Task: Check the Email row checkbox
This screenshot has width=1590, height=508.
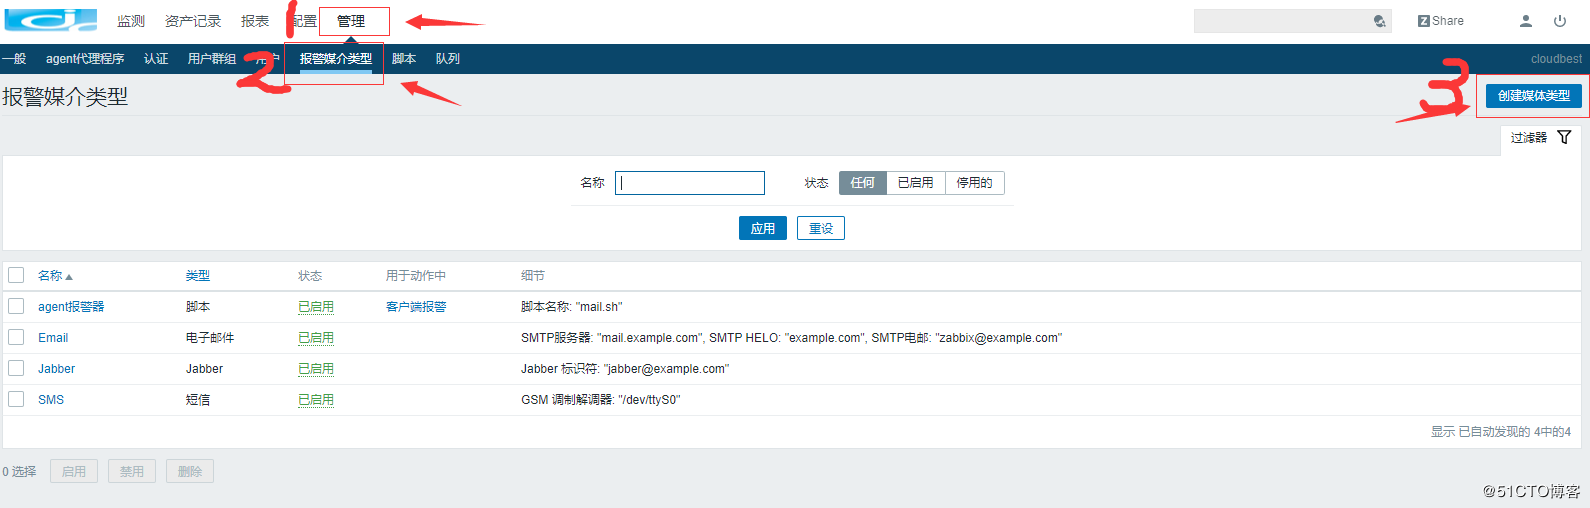Action: 16,337
